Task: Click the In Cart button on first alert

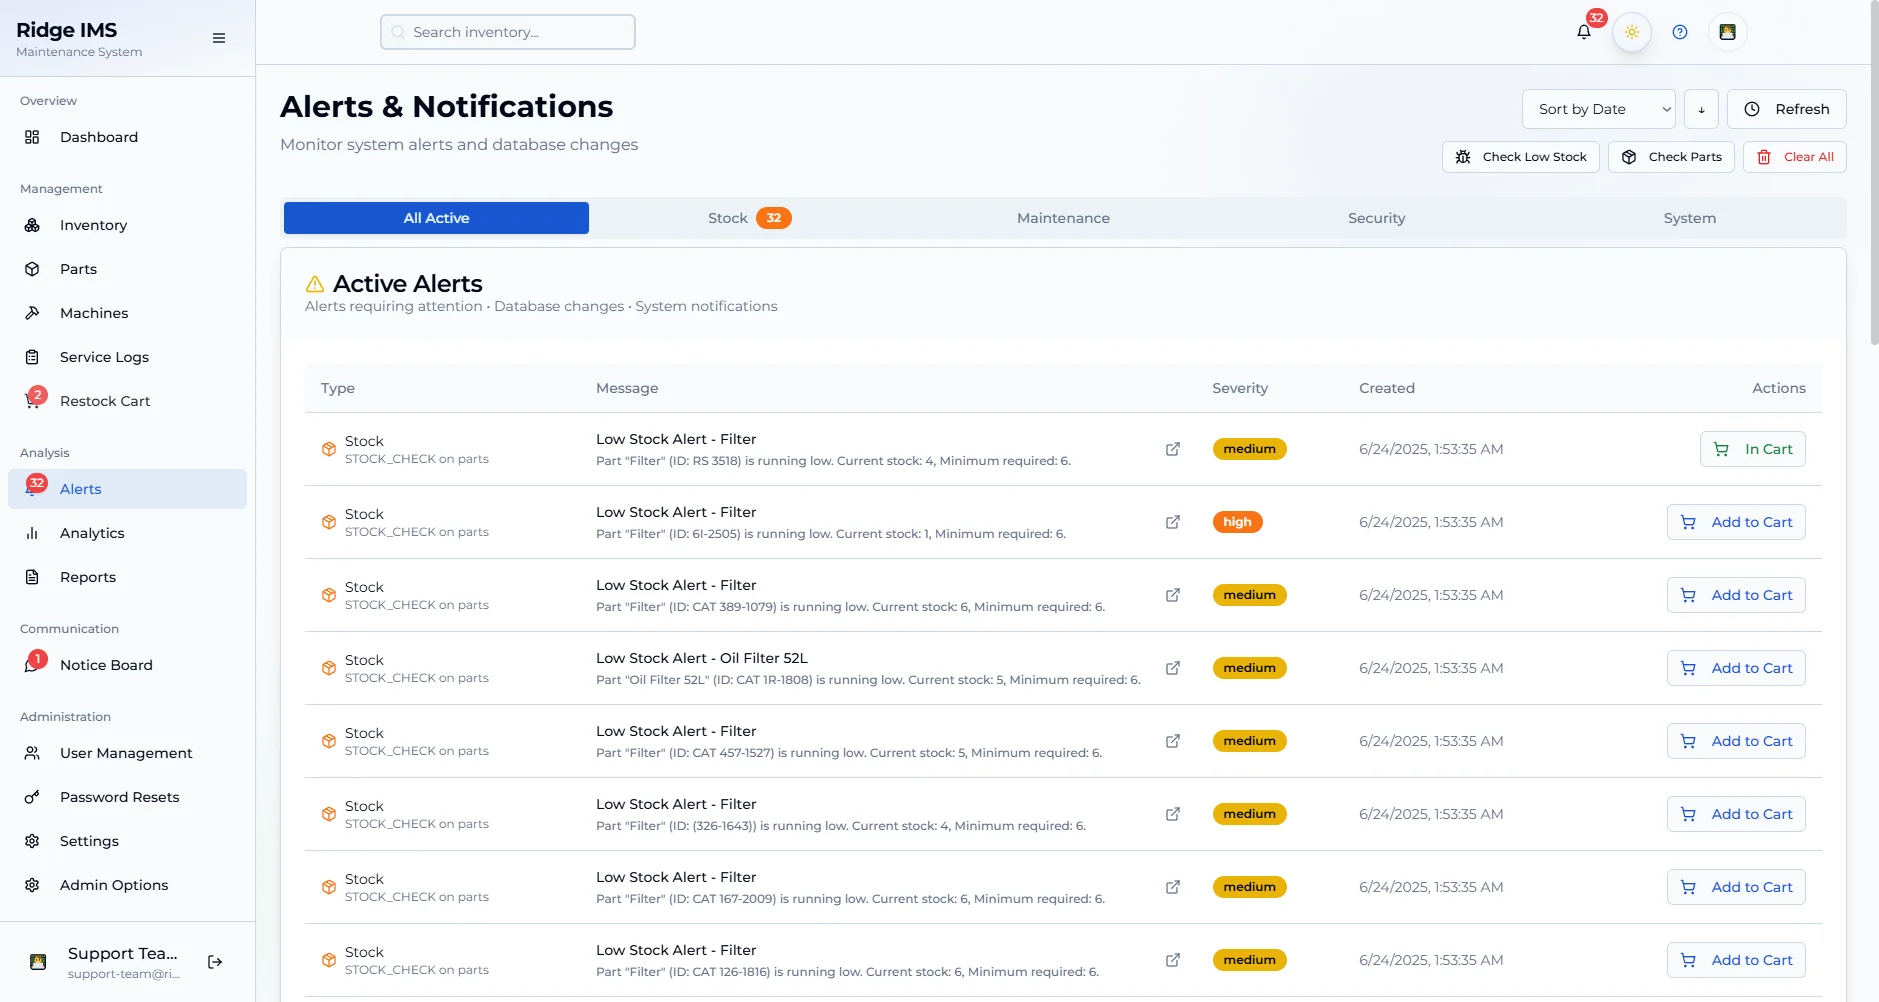Action: tap(1752, 449)
